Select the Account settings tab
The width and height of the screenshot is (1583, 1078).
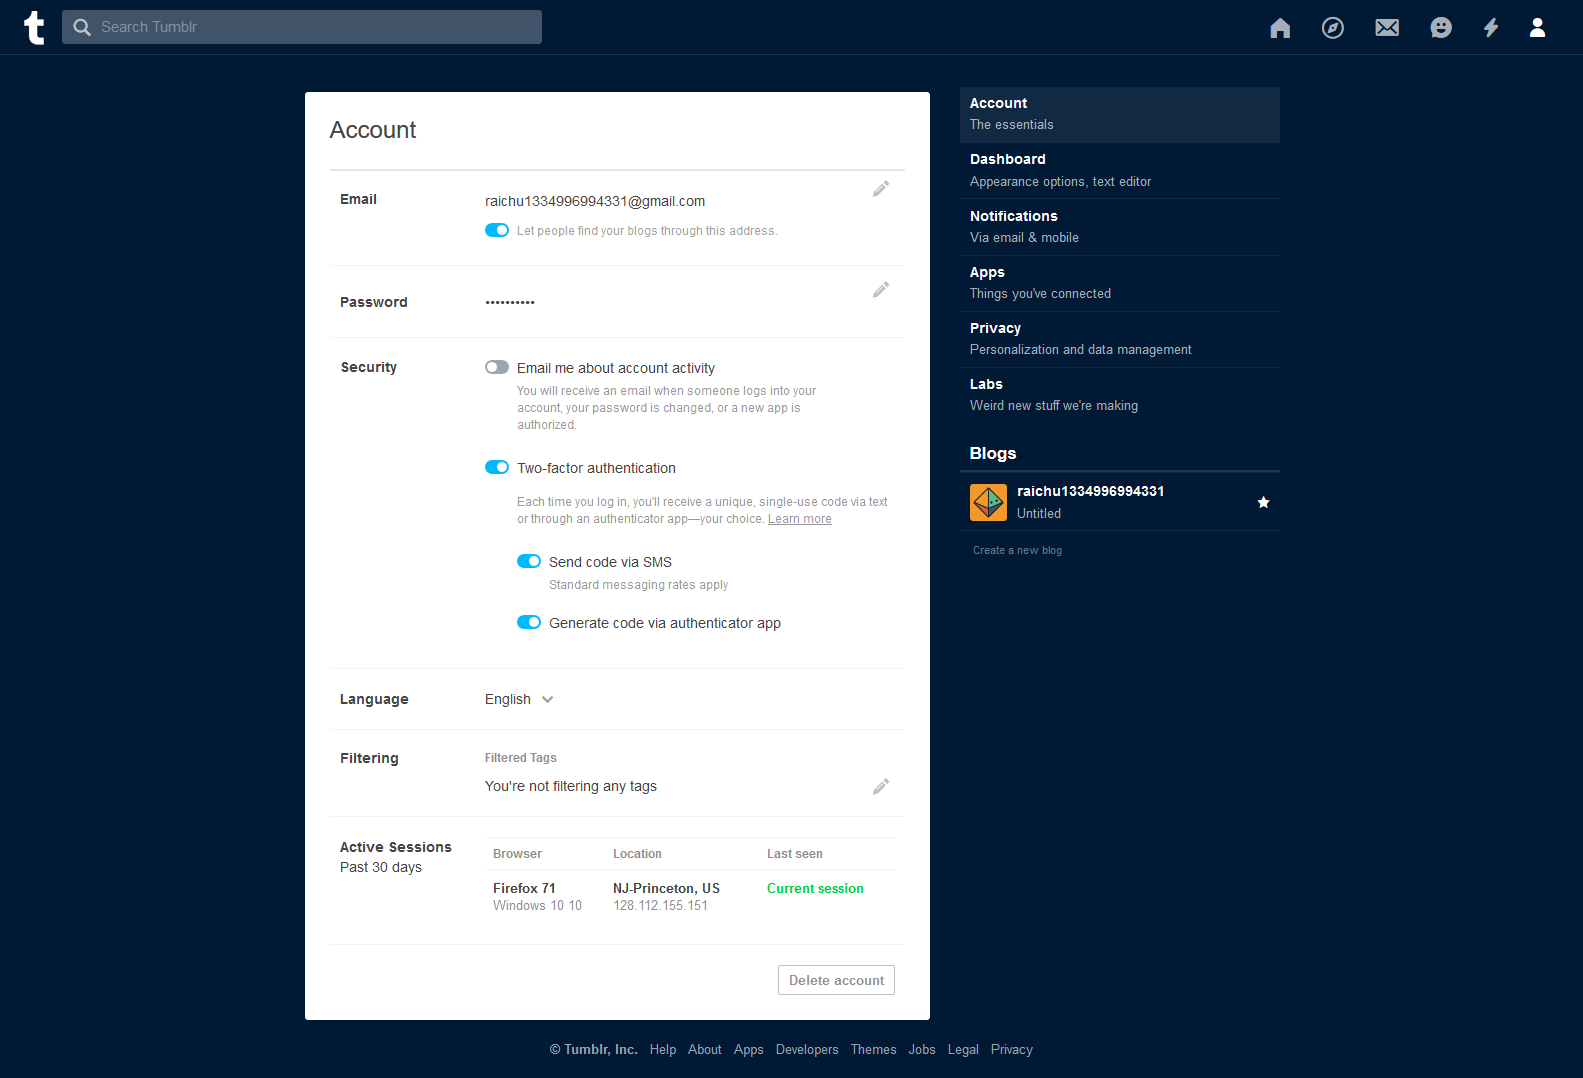tap(1120, 114)
